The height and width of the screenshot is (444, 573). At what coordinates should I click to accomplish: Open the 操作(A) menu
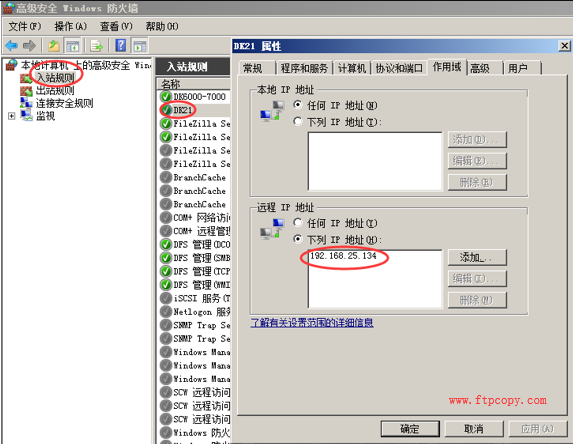(x=71, y=26)
